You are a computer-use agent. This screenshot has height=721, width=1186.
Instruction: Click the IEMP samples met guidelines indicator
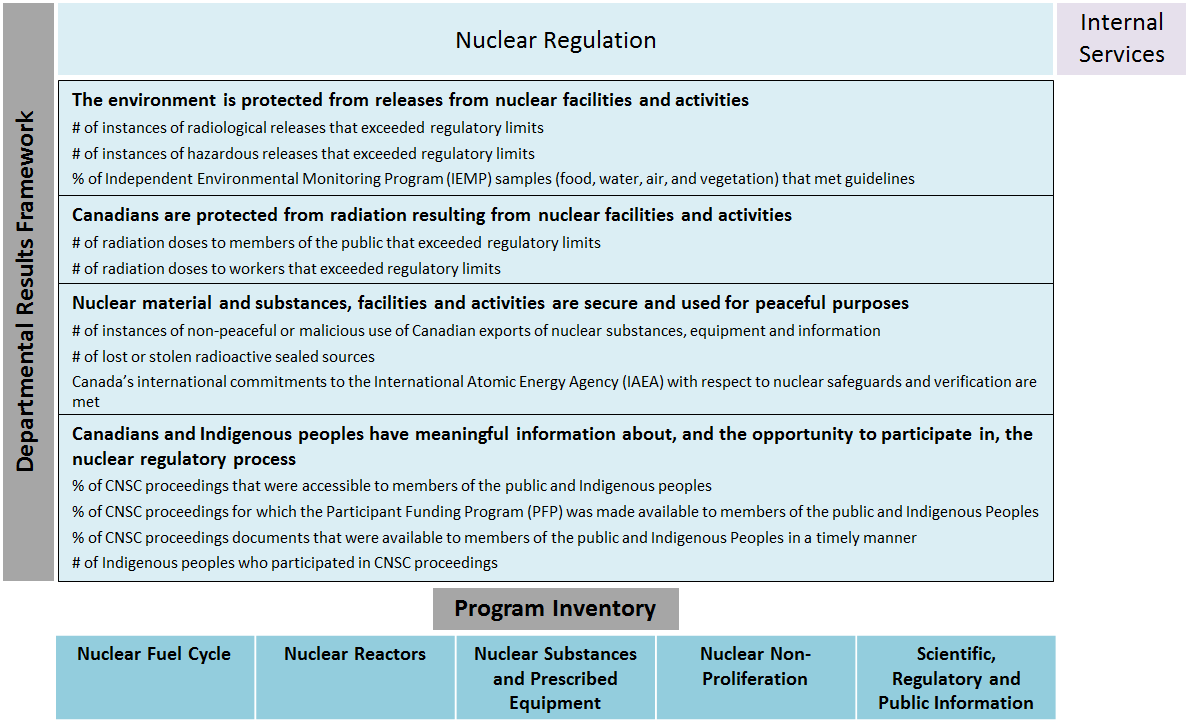click(x=493, y=179)
